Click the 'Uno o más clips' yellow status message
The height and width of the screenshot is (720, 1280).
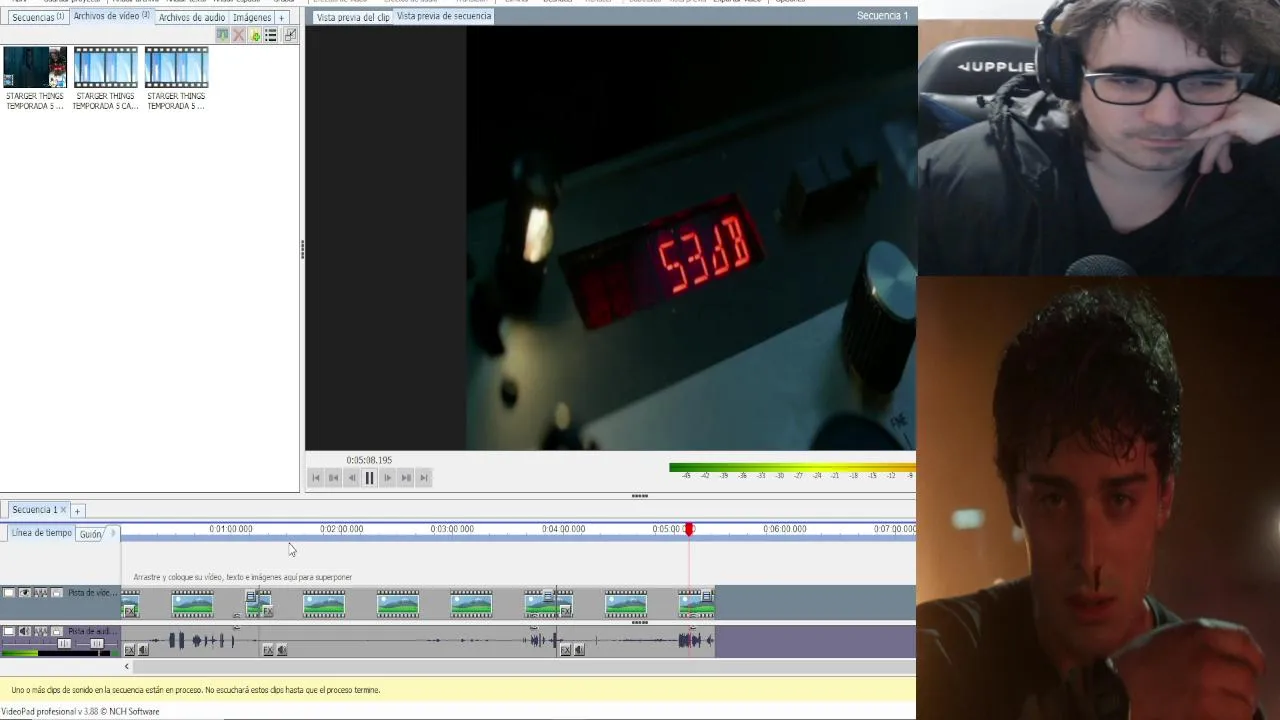[x=196, y=690]
